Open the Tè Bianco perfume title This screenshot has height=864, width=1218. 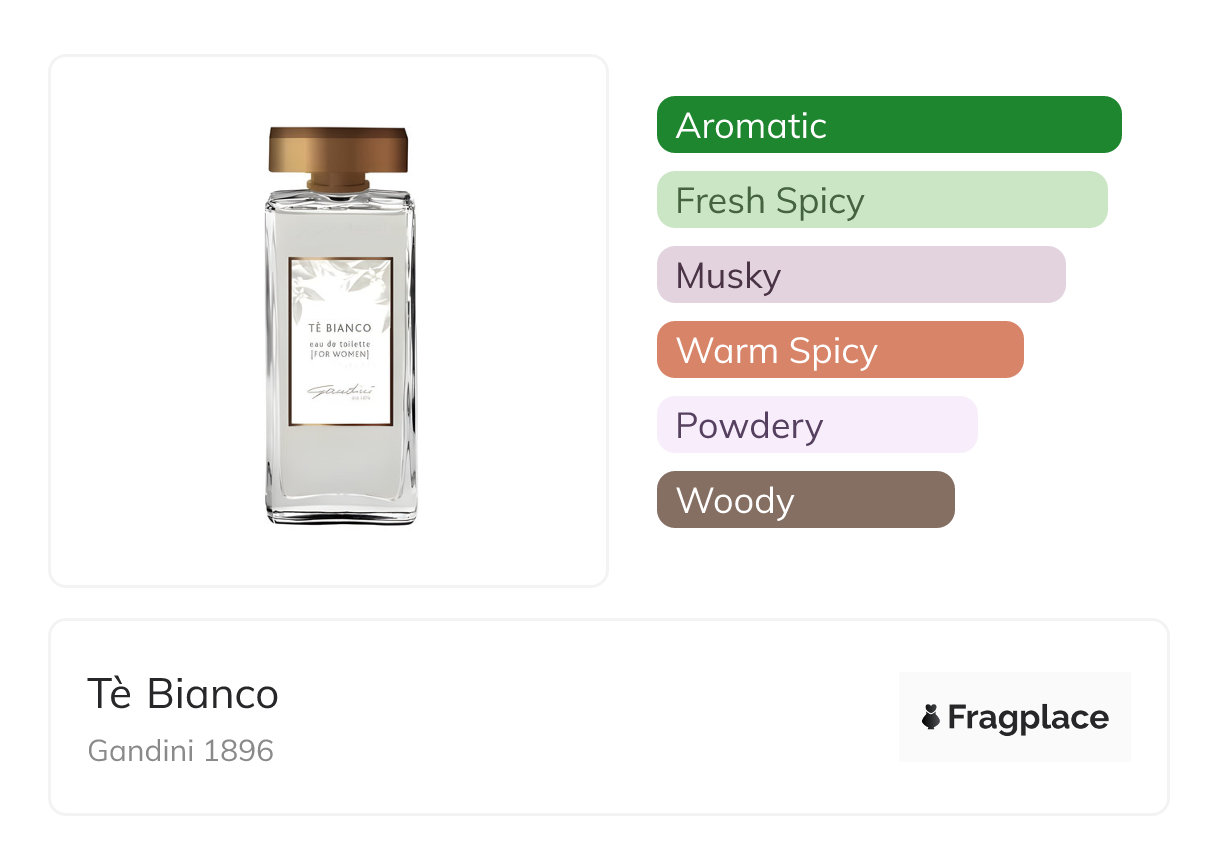183,694
